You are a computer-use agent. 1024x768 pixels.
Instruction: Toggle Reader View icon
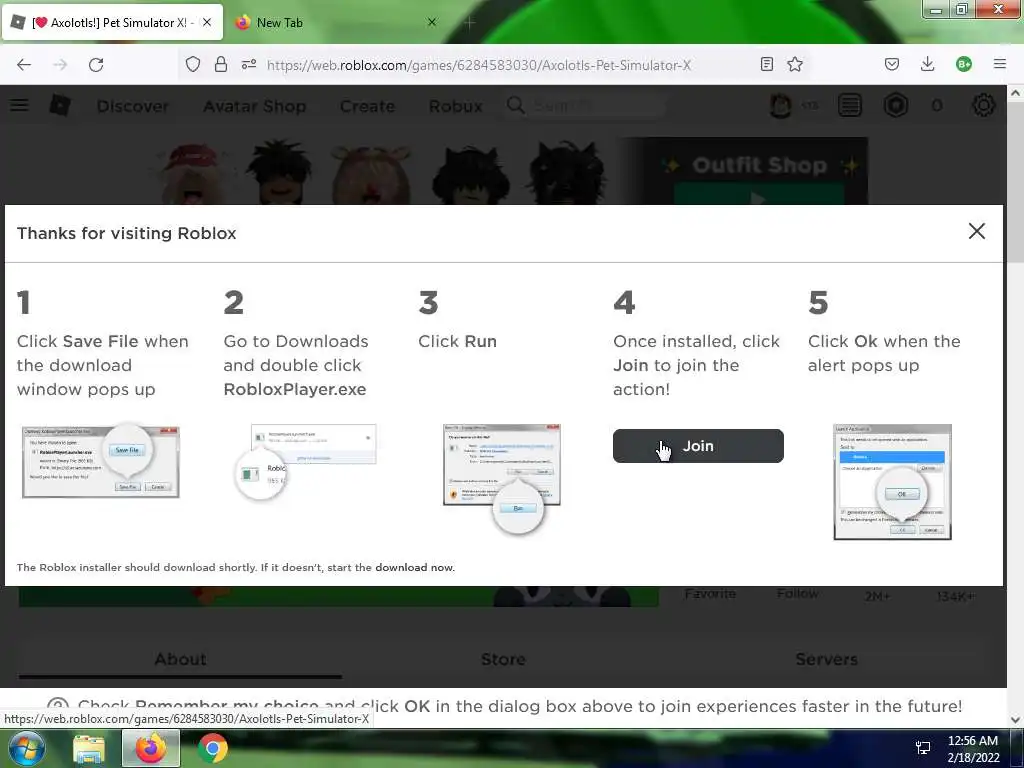767,64
